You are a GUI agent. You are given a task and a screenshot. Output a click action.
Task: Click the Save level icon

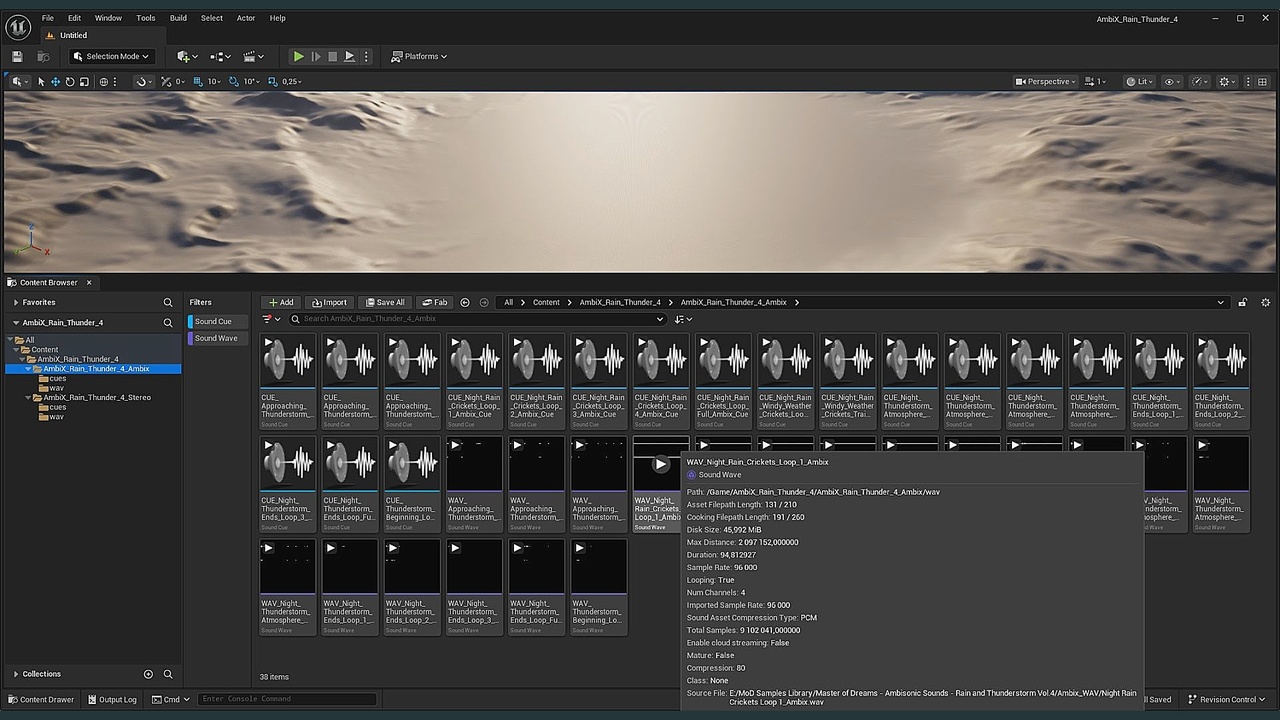[x=18, y=56]
